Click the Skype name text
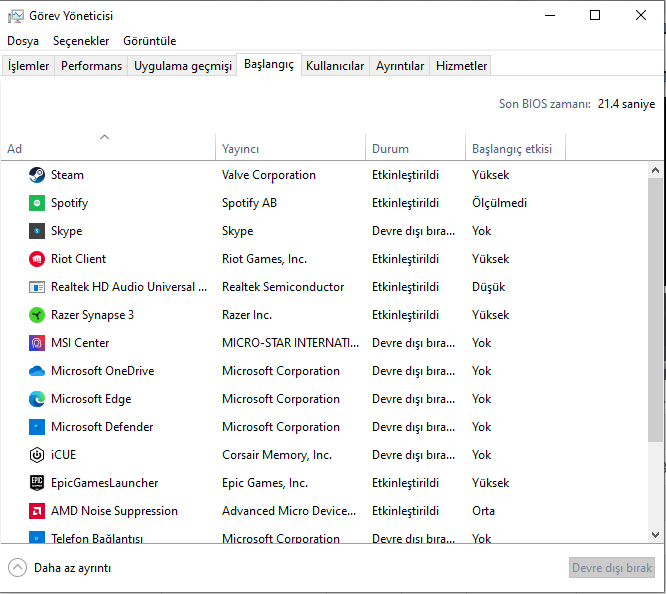The image size is (666, 594). click(66, 231)
